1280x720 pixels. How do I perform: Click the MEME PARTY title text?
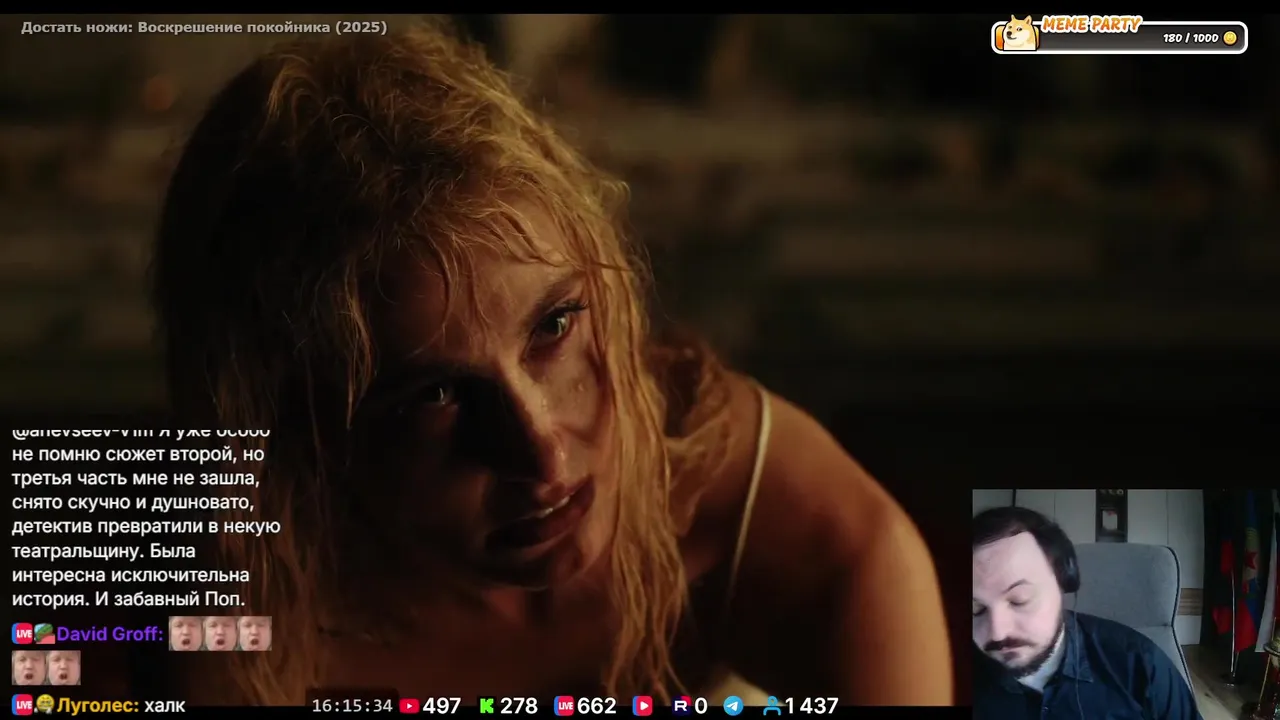(1092, 25)
